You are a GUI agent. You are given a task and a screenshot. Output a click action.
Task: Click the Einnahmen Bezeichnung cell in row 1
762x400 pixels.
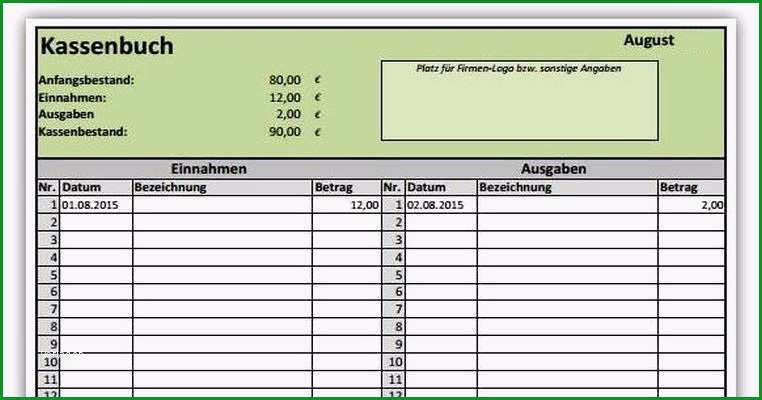point(222,205)
